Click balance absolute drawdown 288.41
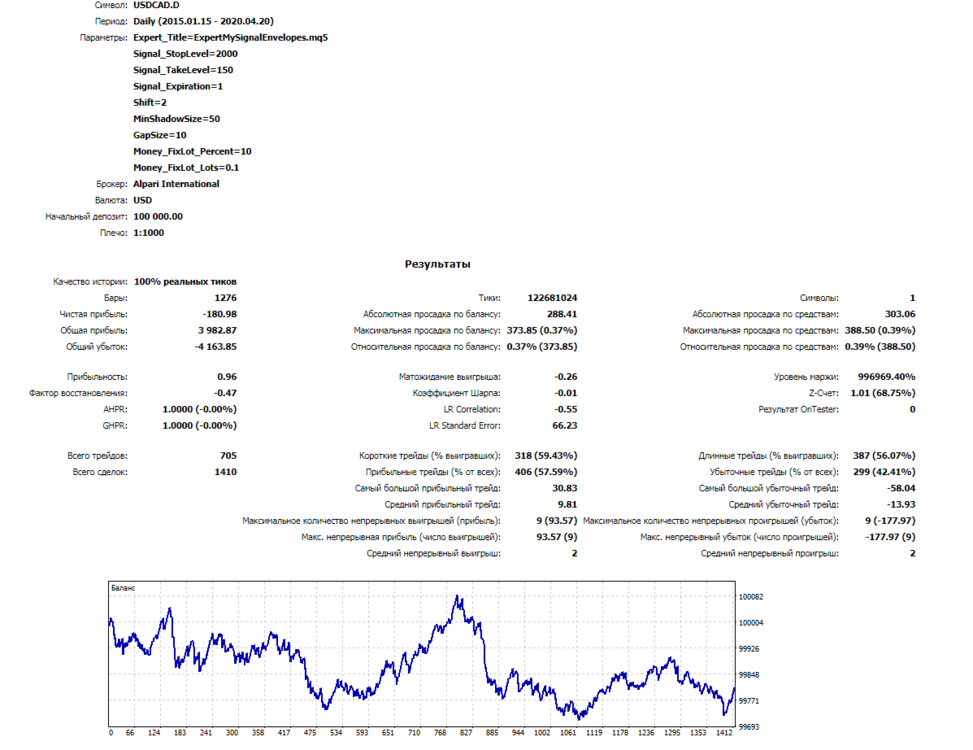The height and width of the screenshot is (750, 973). [562, 314]
